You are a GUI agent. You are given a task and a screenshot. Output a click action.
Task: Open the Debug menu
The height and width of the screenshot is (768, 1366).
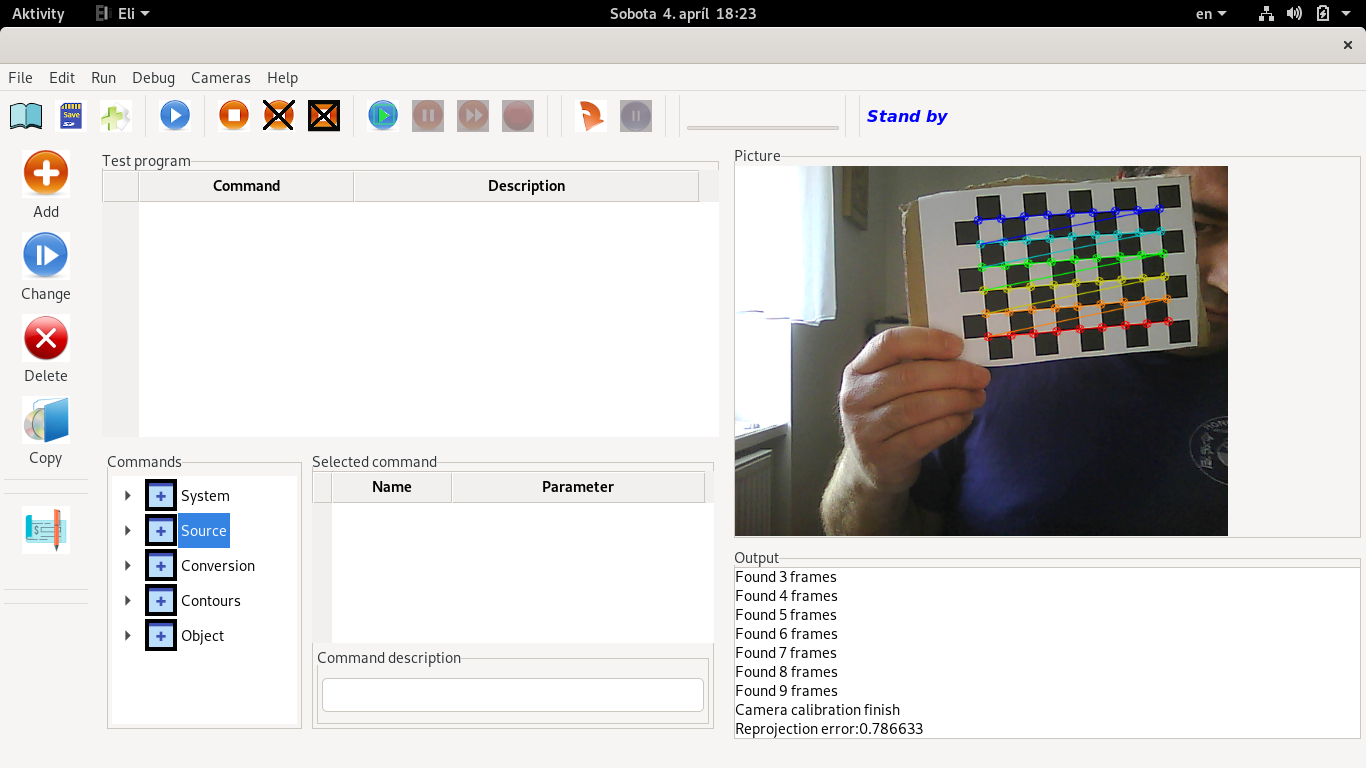click(153, 78)
